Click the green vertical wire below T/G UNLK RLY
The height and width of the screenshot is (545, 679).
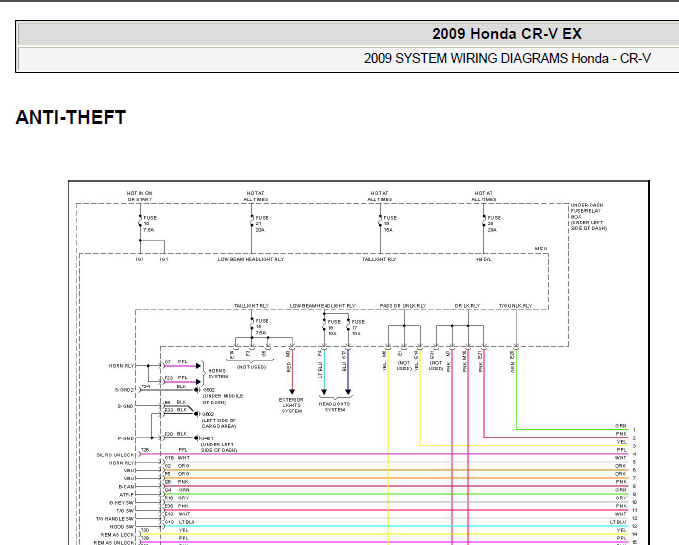(516, 390)
